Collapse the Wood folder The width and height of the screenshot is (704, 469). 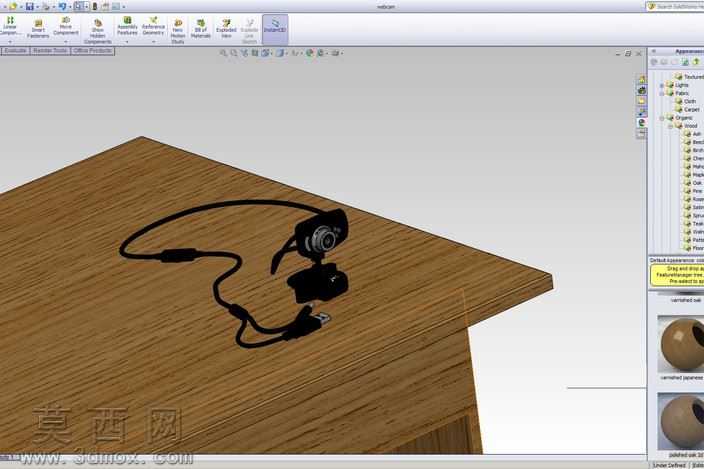point(670,127)
